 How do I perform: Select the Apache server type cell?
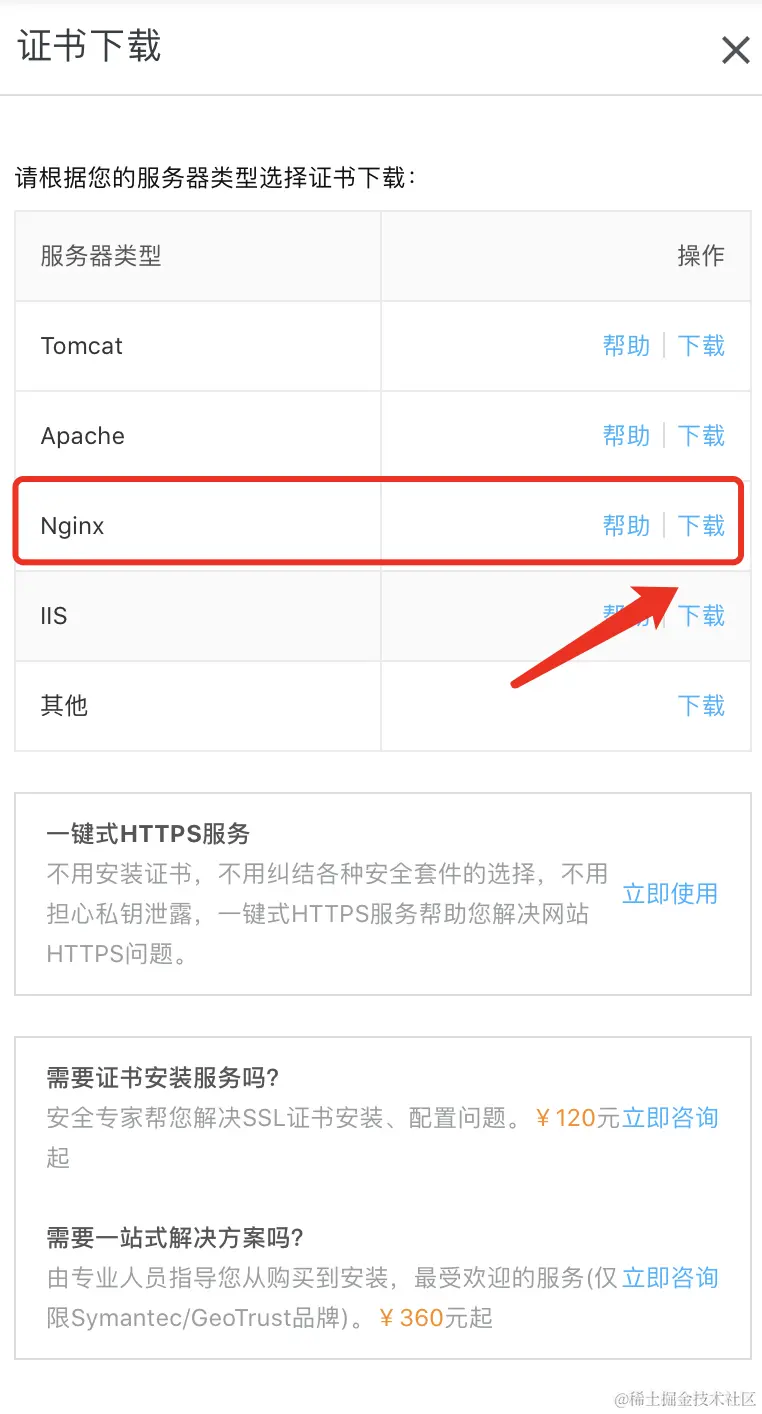click(198, 436)
